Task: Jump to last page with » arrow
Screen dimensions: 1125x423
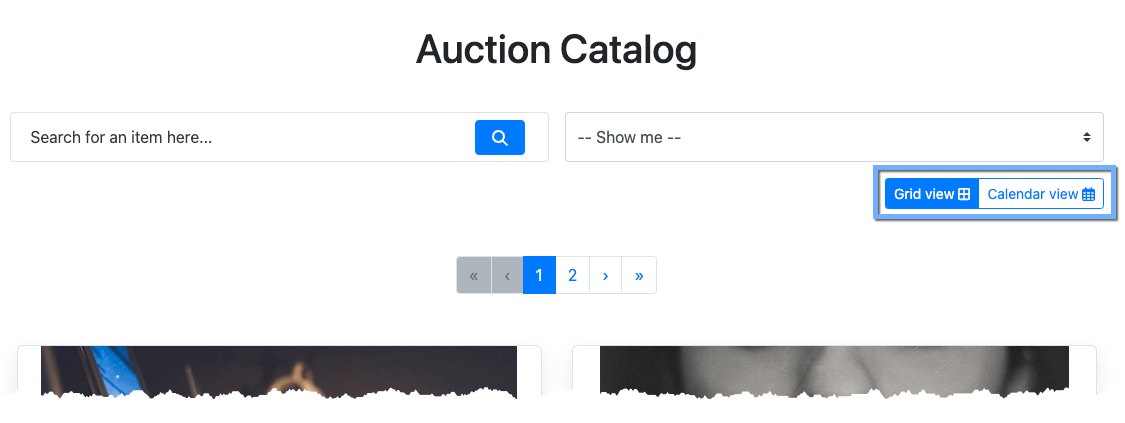Action: tap(639, 275)
